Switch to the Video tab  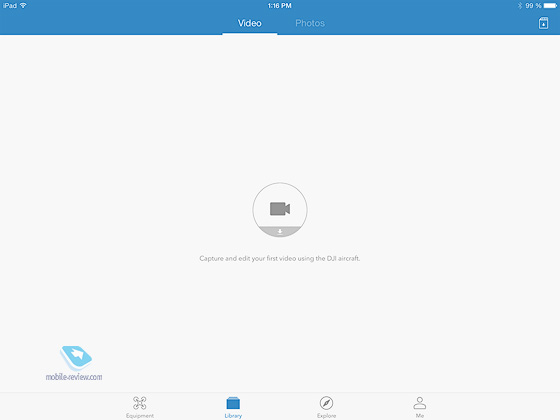(250, 23)
